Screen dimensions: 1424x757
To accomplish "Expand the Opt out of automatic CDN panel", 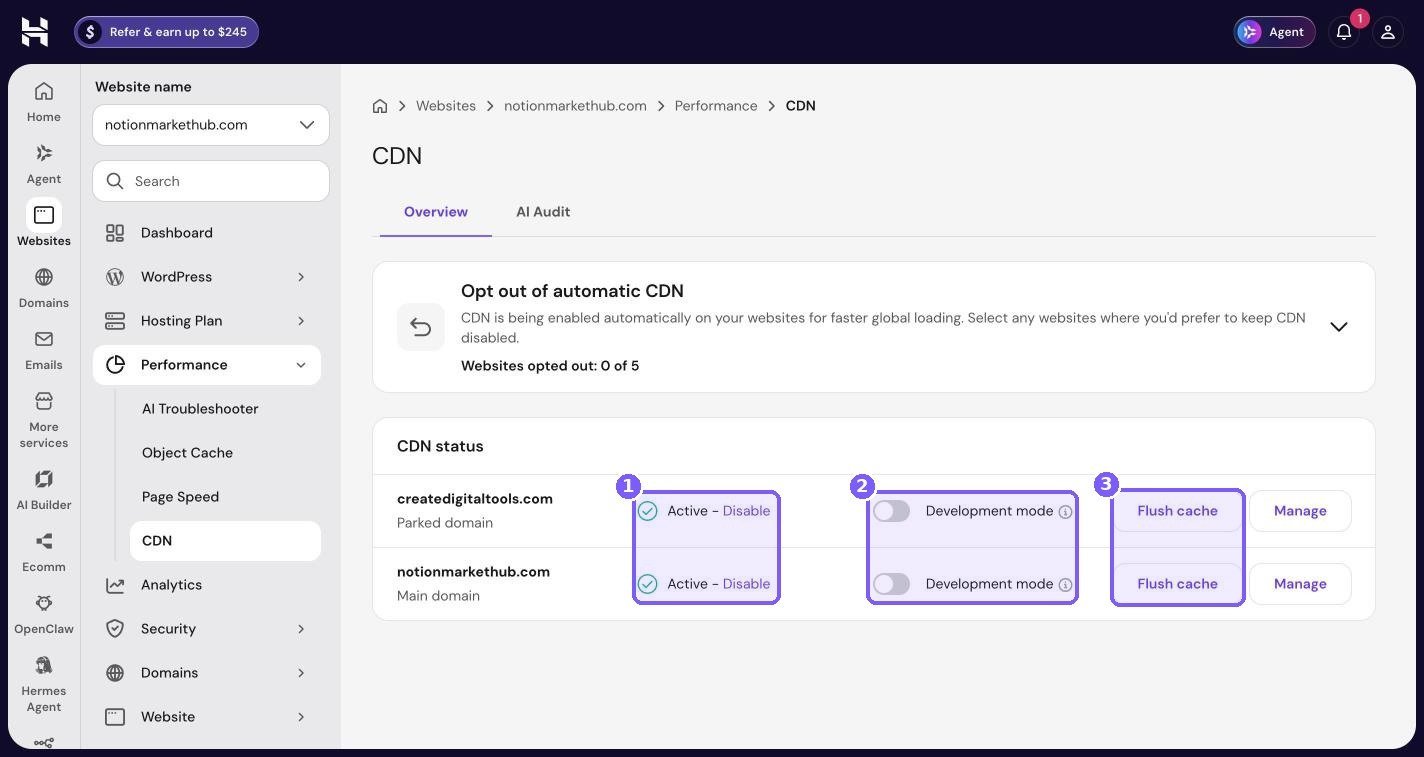I will 1339,327.
